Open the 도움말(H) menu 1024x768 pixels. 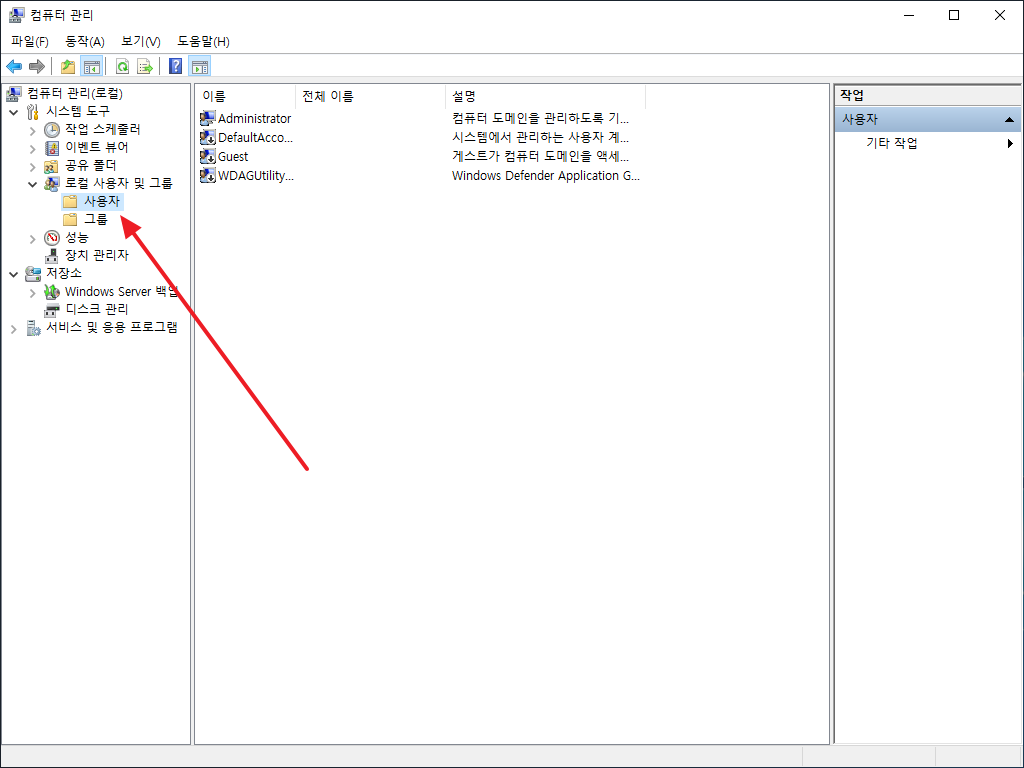[203, 41]
